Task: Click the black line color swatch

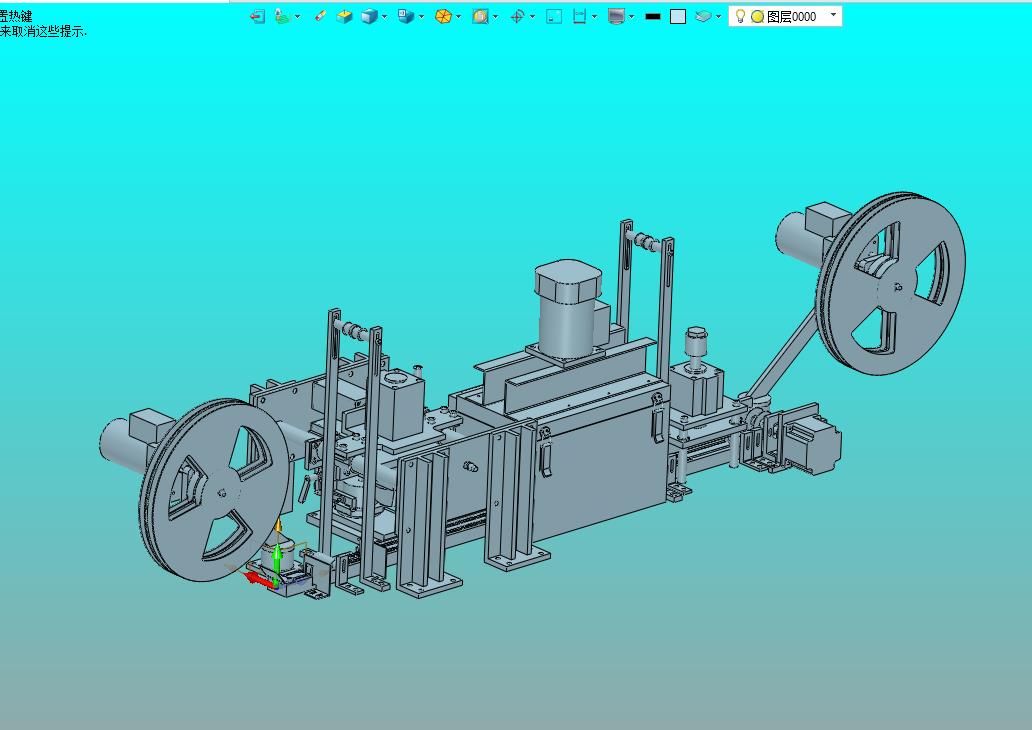Action: [x=653, y=16]
